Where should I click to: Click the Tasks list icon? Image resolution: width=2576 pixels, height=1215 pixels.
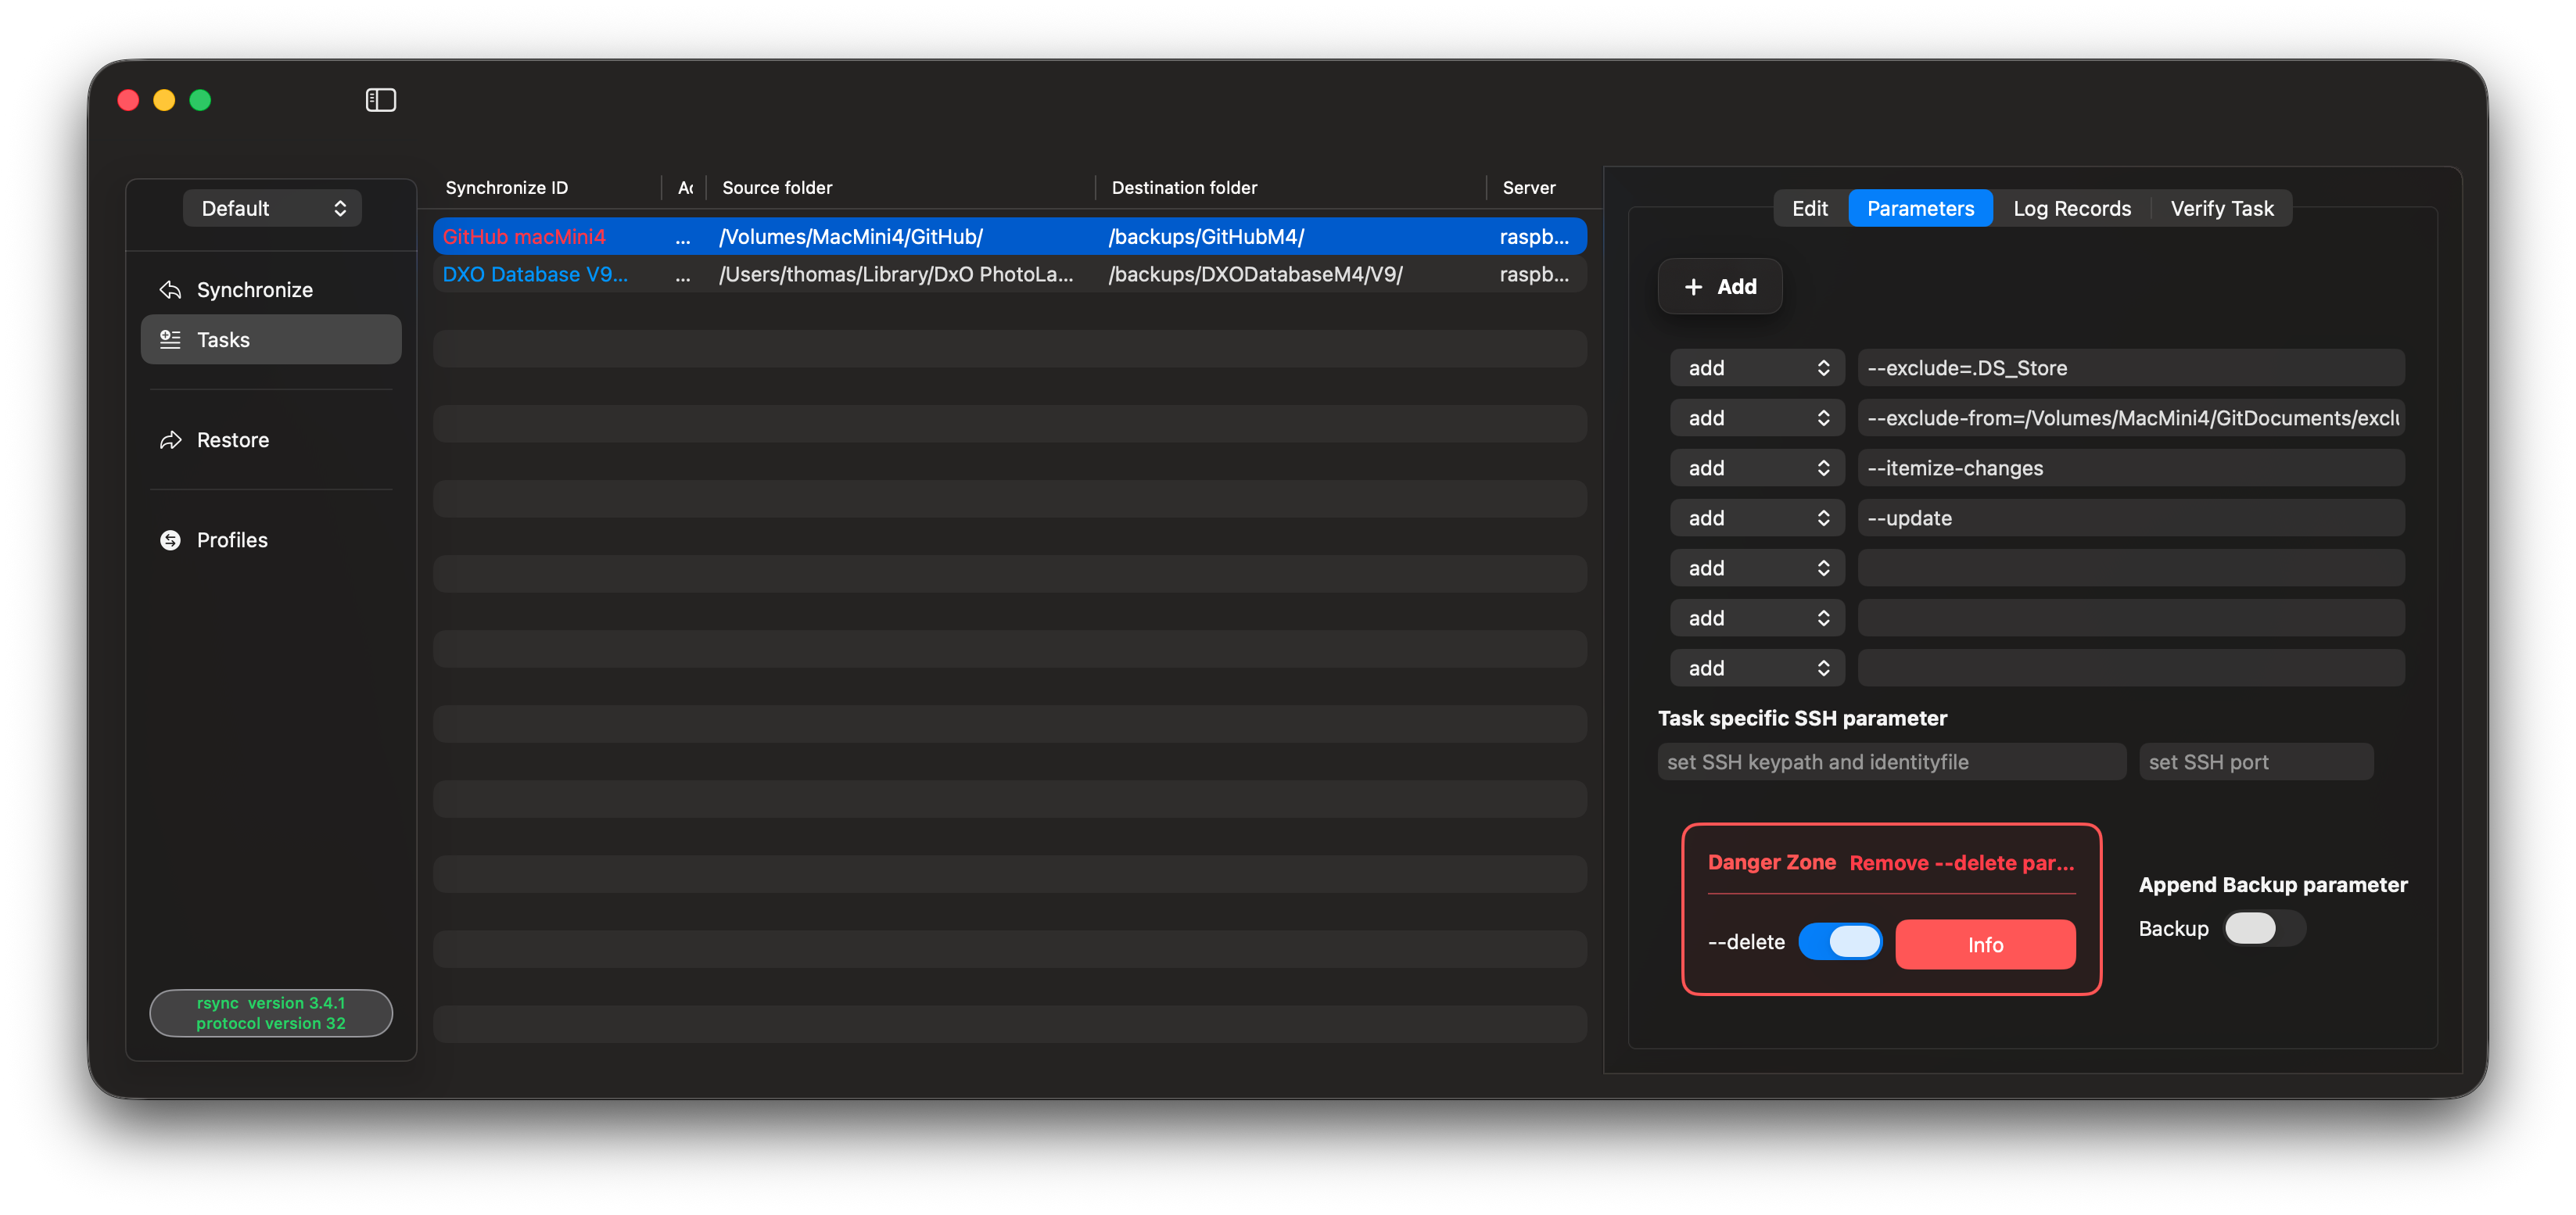pyautogui.click(x=170, y=340)
